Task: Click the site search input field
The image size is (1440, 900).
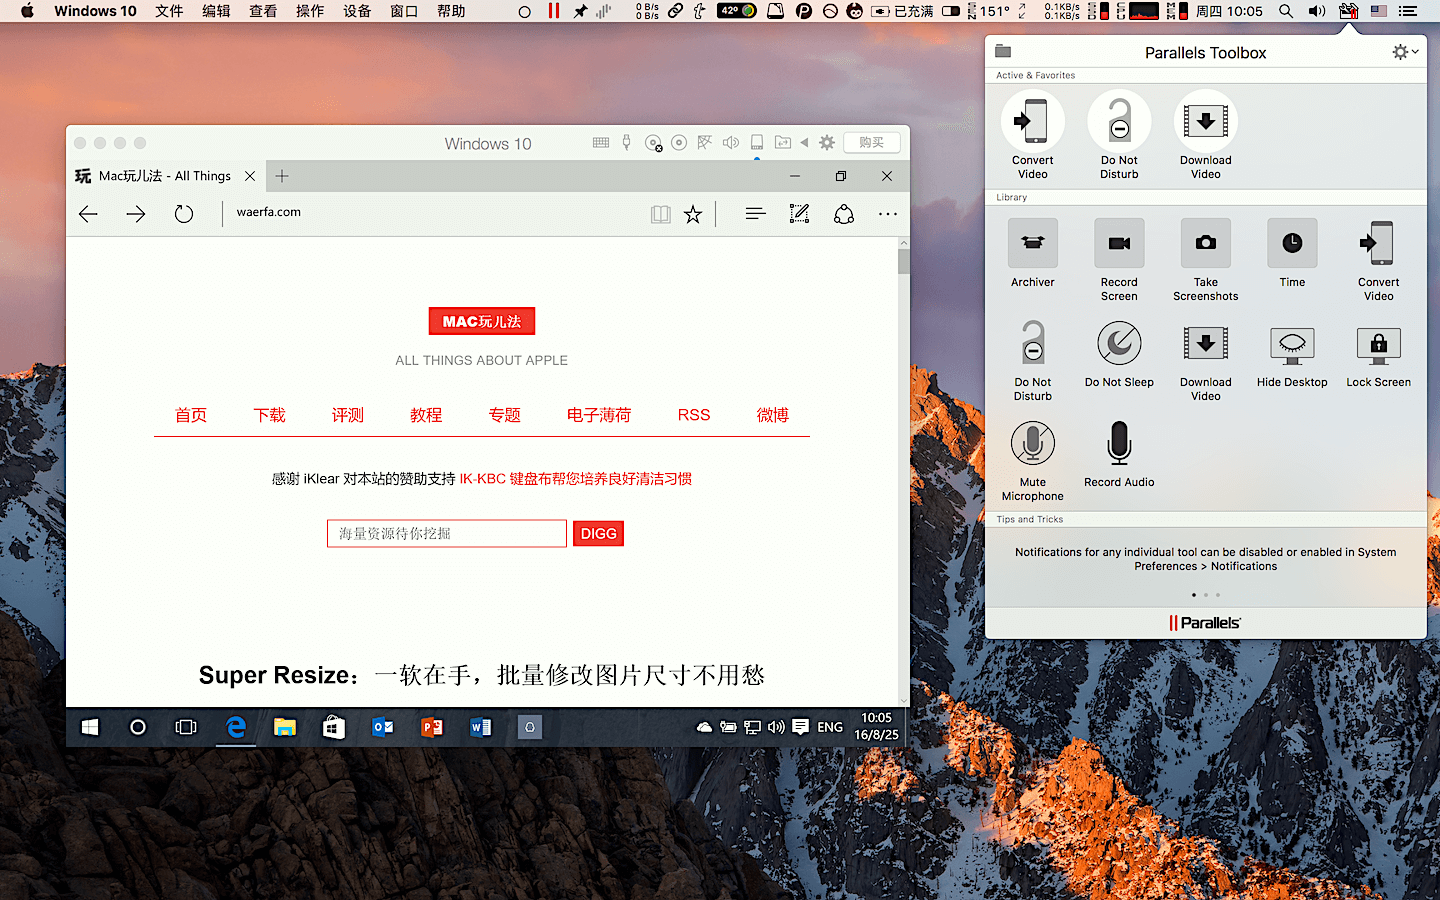Action: [447, 534]
